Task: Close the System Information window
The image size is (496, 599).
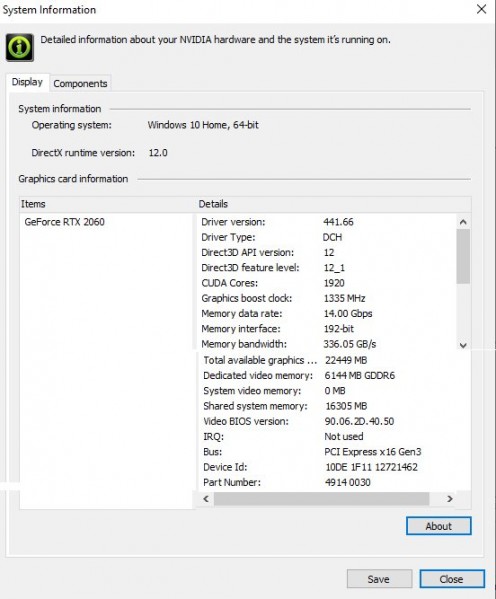Action: 481,9
